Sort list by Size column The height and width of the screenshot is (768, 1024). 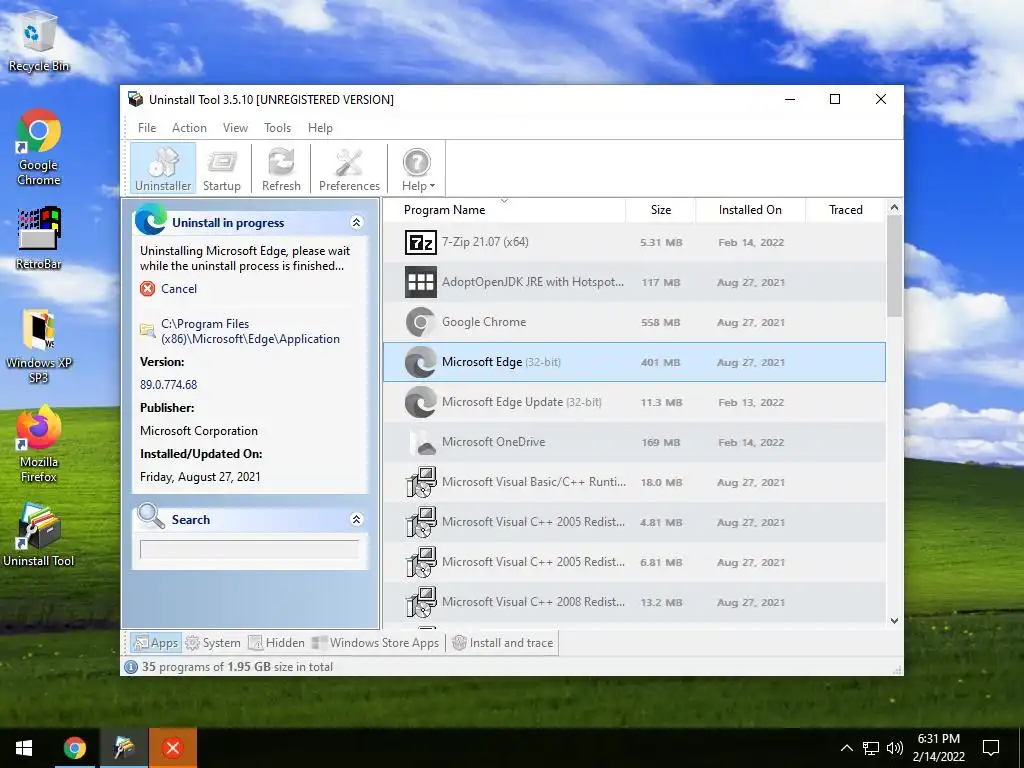tap(661, 210)
